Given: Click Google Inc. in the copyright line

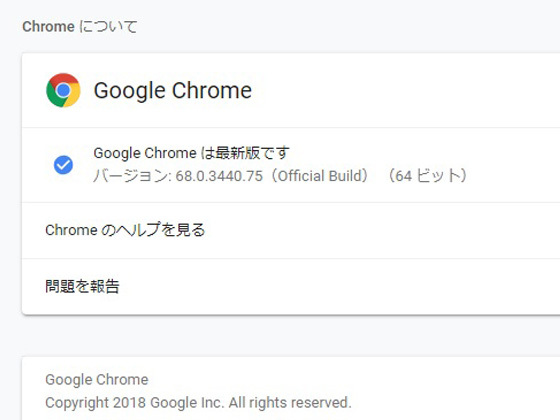Looking at the screenshot, I should (x=188, y=403).
